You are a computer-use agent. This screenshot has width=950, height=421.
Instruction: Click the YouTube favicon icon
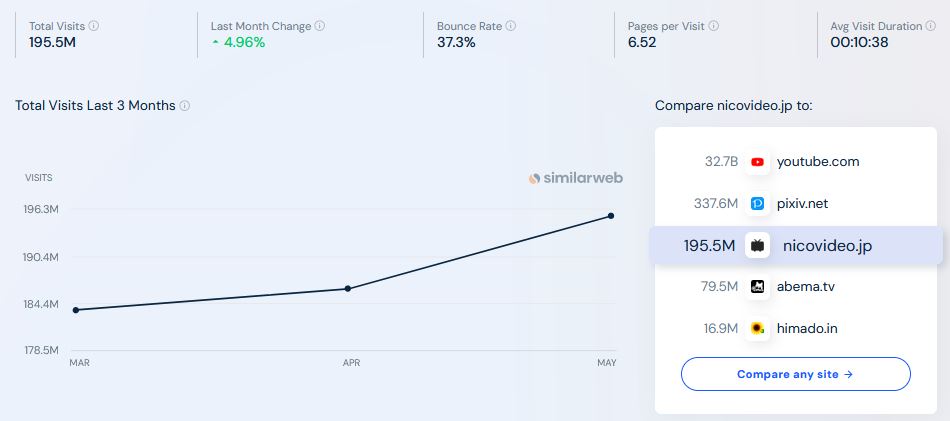pyautogui.click(x=758, y=162)
